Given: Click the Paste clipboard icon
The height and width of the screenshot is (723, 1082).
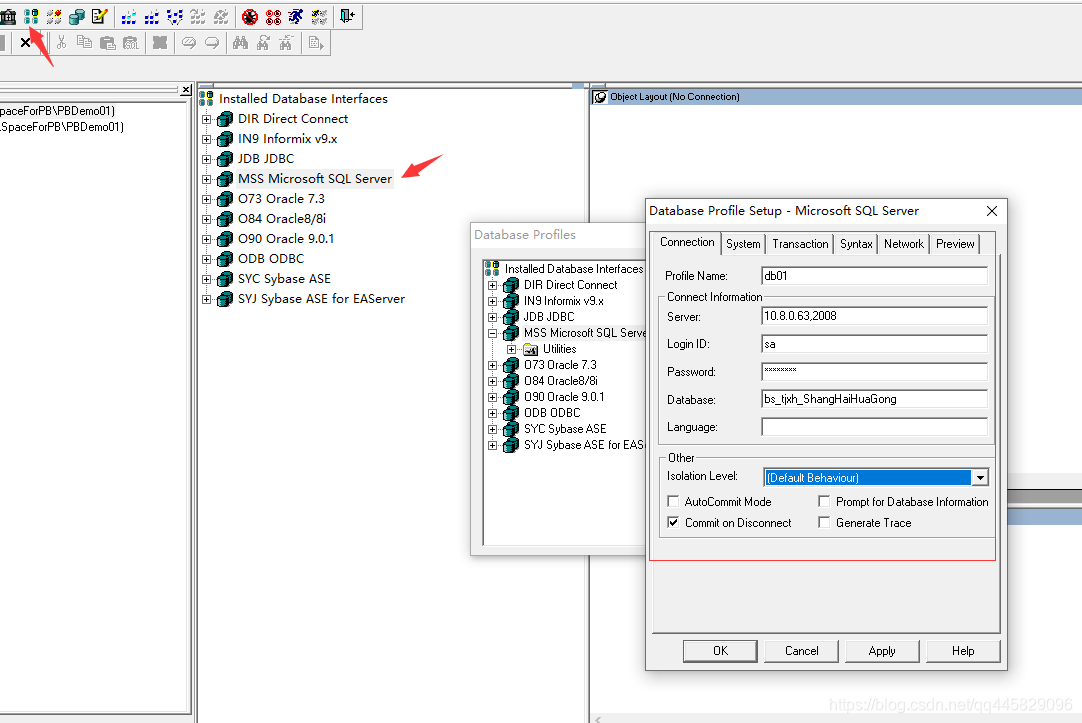Looking at the screenshot, I should click(x=108, y=43).
